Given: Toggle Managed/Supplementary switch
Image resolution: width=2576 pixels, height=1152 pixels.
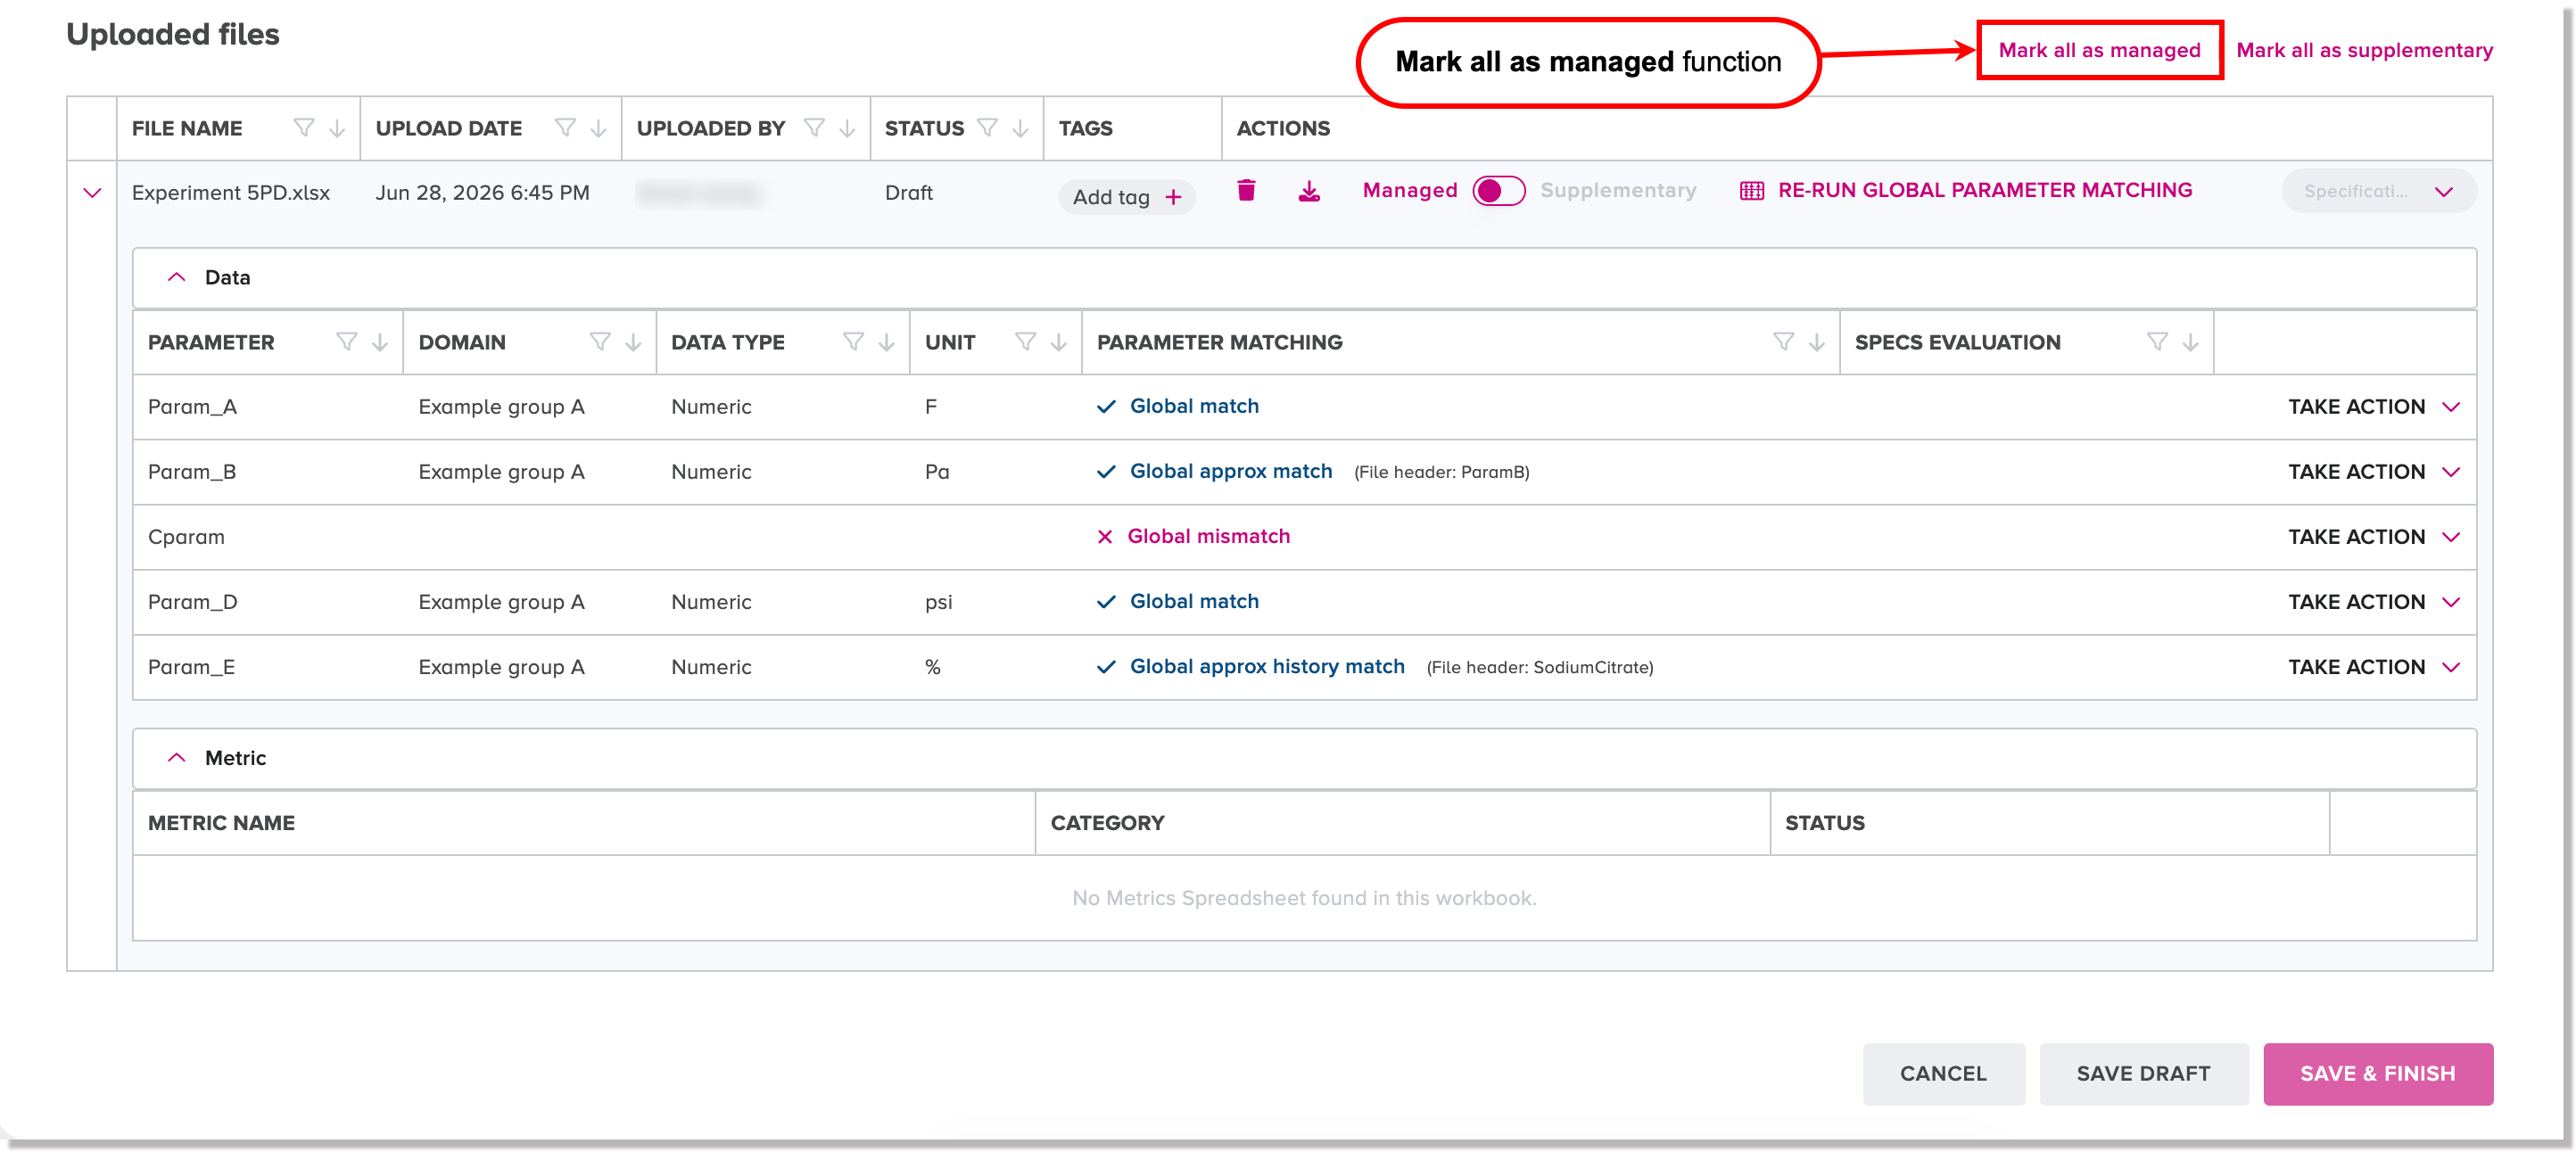Looking at the screenshot, I should pyautogui.click(x=1498, y=190).
